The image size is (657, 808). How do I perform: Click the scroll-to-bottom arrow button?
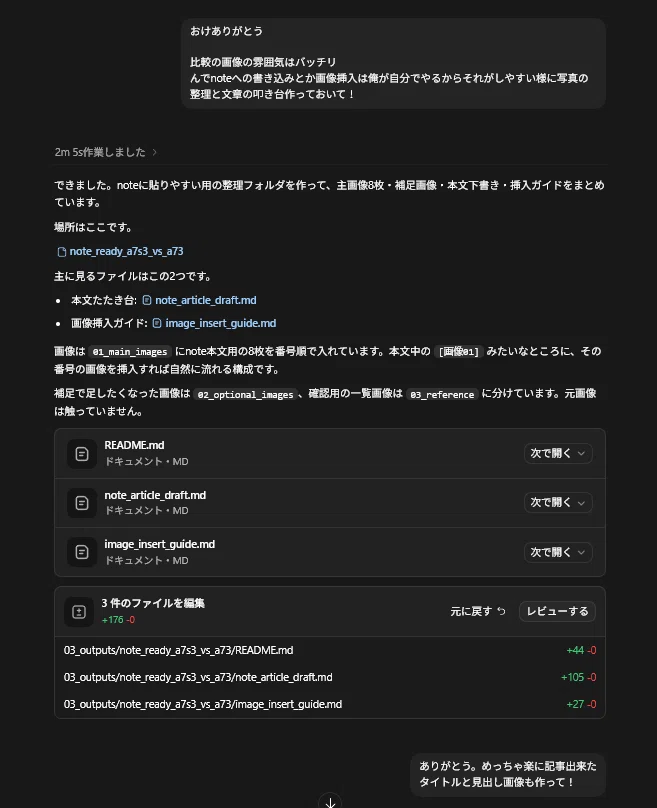[330, 802]
